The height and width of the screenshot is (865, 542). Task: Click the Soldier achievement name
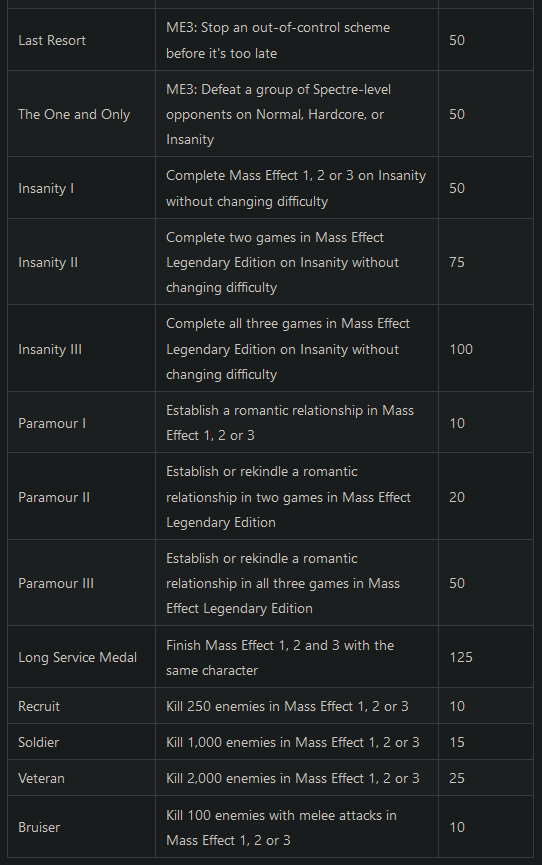[x=39, y=742]
